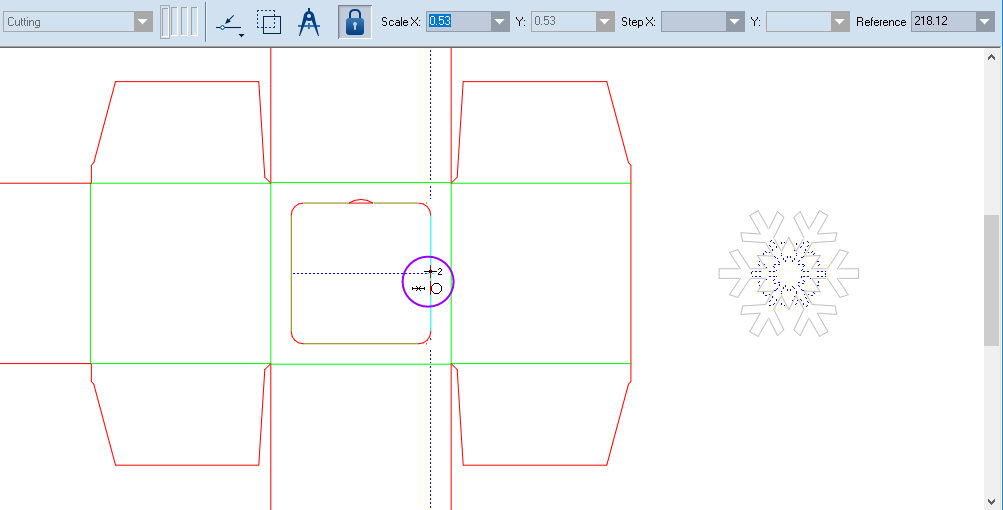
Task: Expand the Scale Y dropdown arrow
Action: pyautogui.click(x=604, y=22)
